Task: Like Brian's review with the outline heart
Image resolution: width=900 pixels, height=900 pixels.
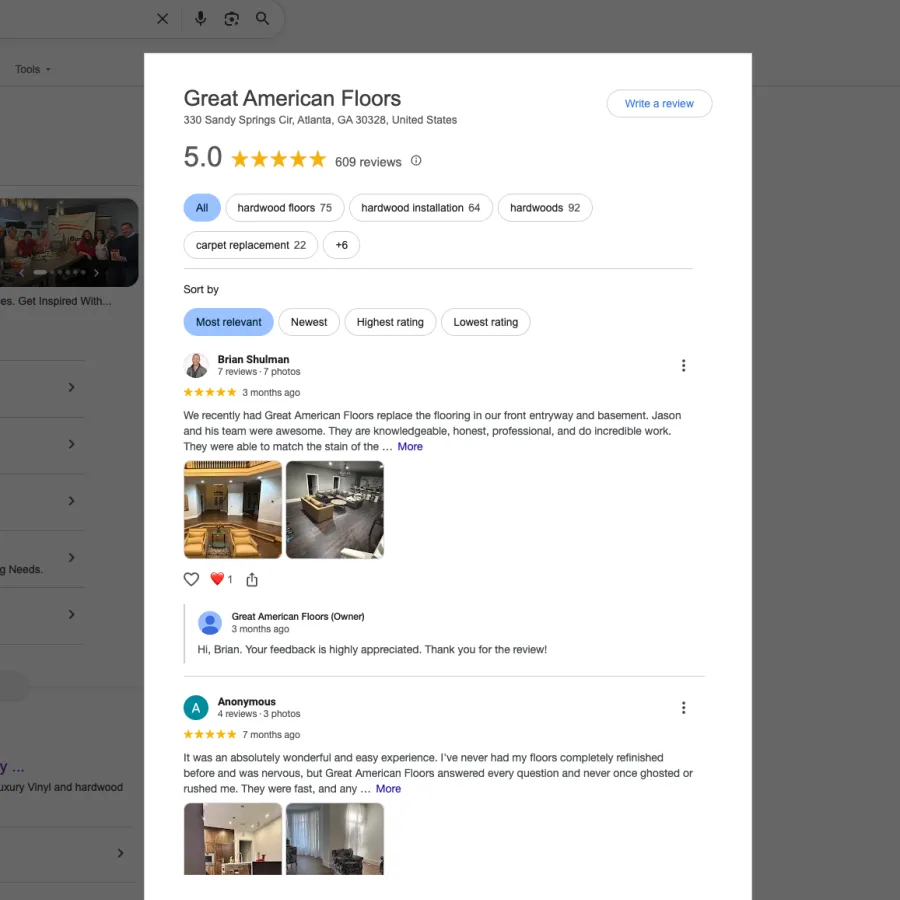Action: [x=191, y=580]
